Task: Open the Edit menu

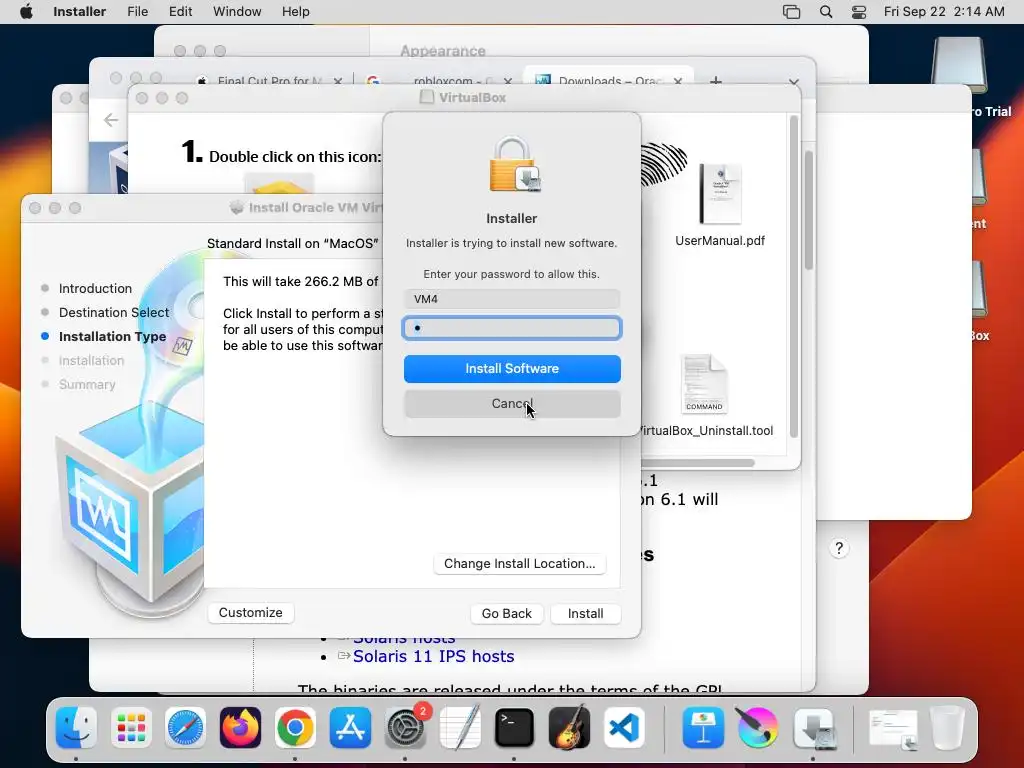Action: 180,12
